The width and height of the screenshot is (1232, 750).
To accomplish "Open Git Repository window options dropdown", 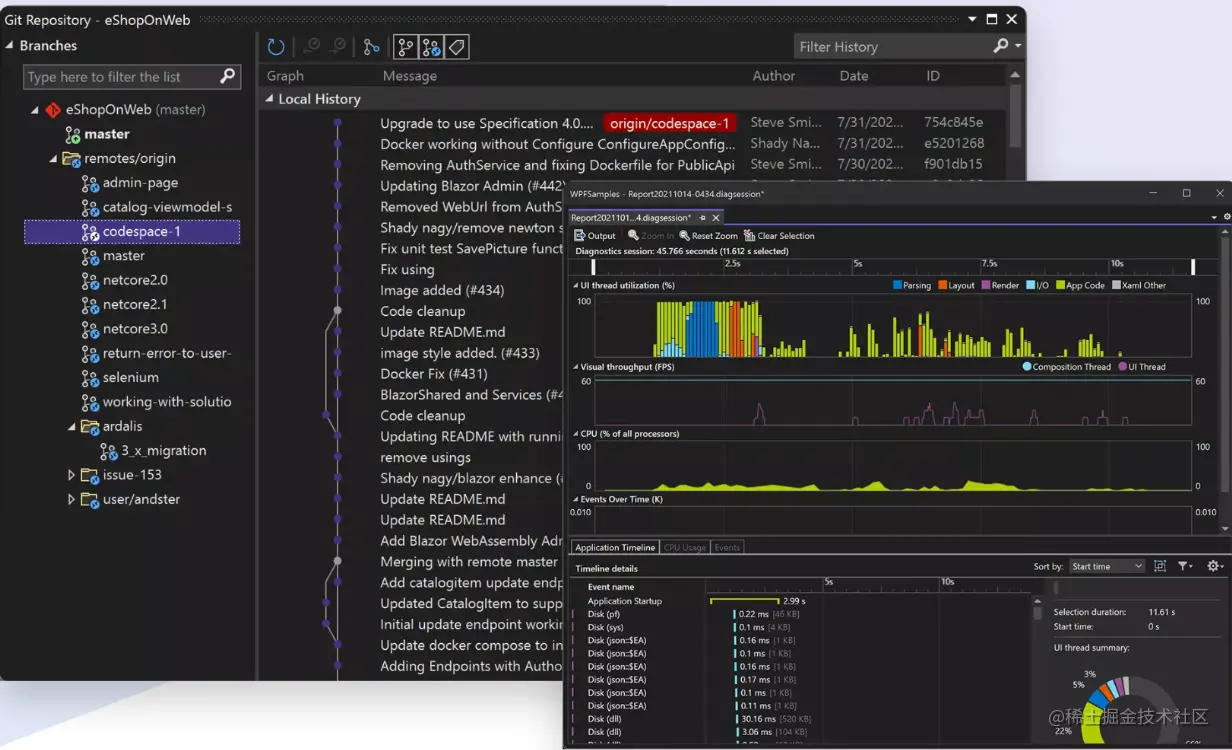I will 972,19.
